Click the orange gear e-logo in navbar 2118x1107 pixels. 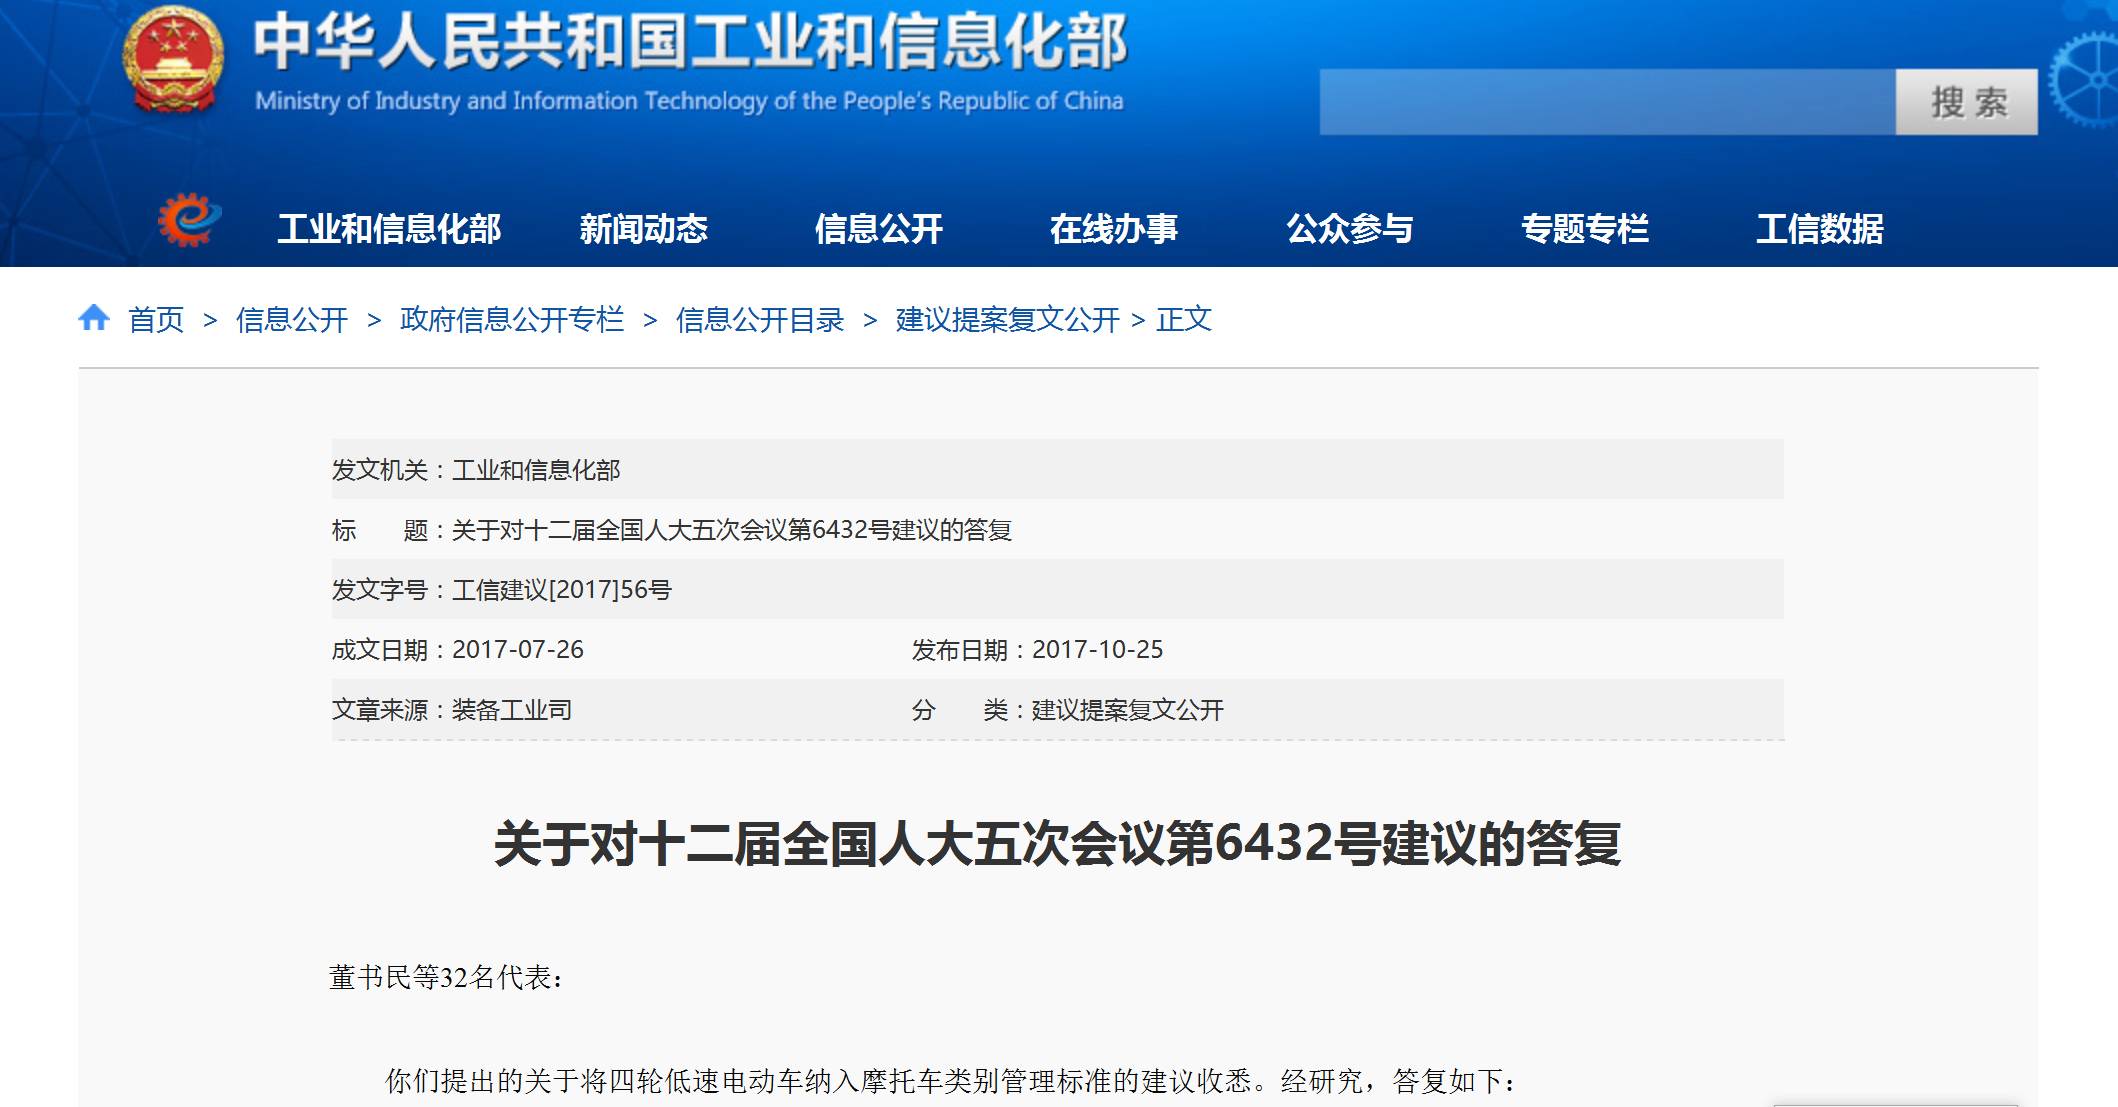tap(189, 220)
